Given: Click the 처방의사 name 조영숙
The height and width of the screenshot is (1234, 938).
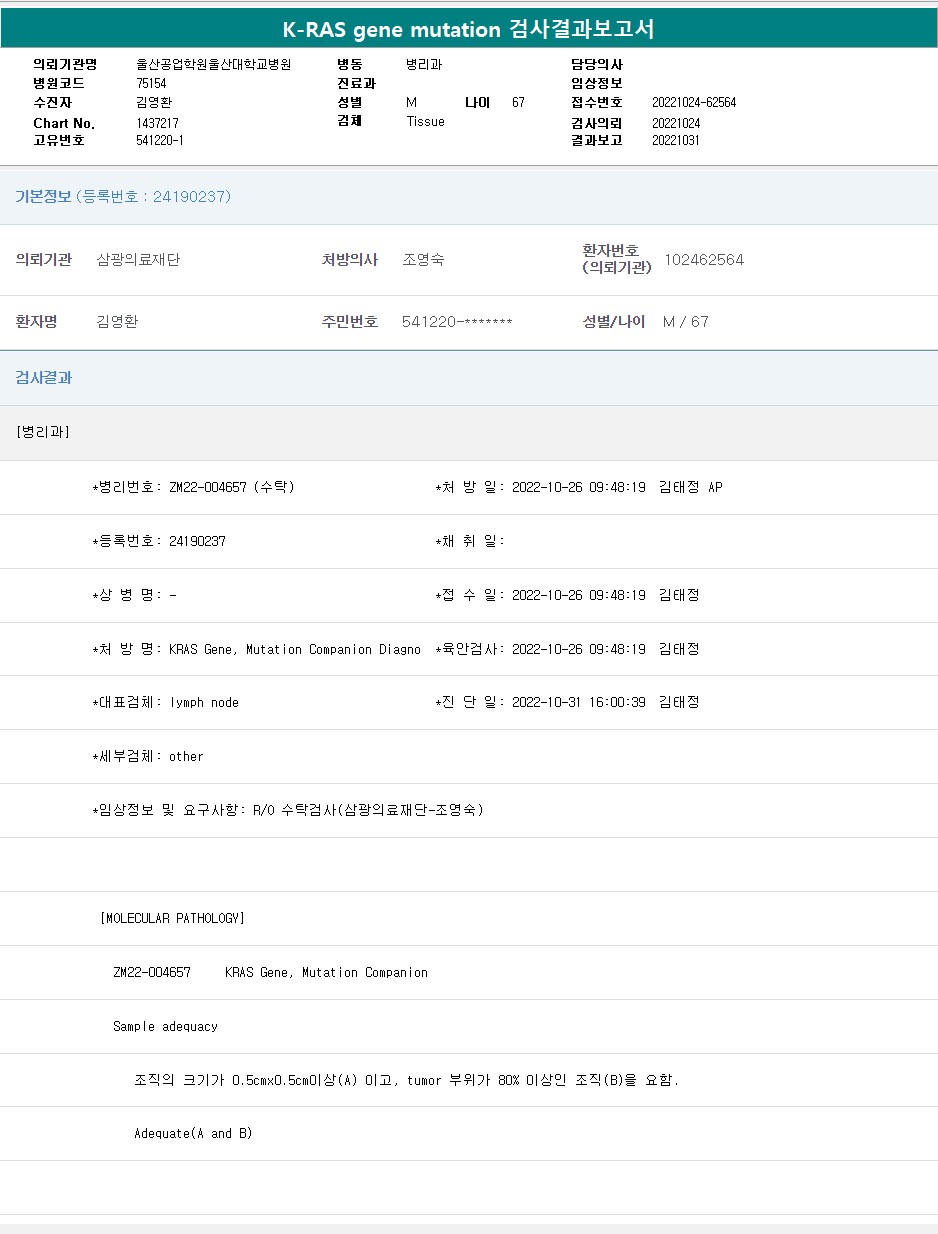Looking at the screenshot, I should pos(423,260).
